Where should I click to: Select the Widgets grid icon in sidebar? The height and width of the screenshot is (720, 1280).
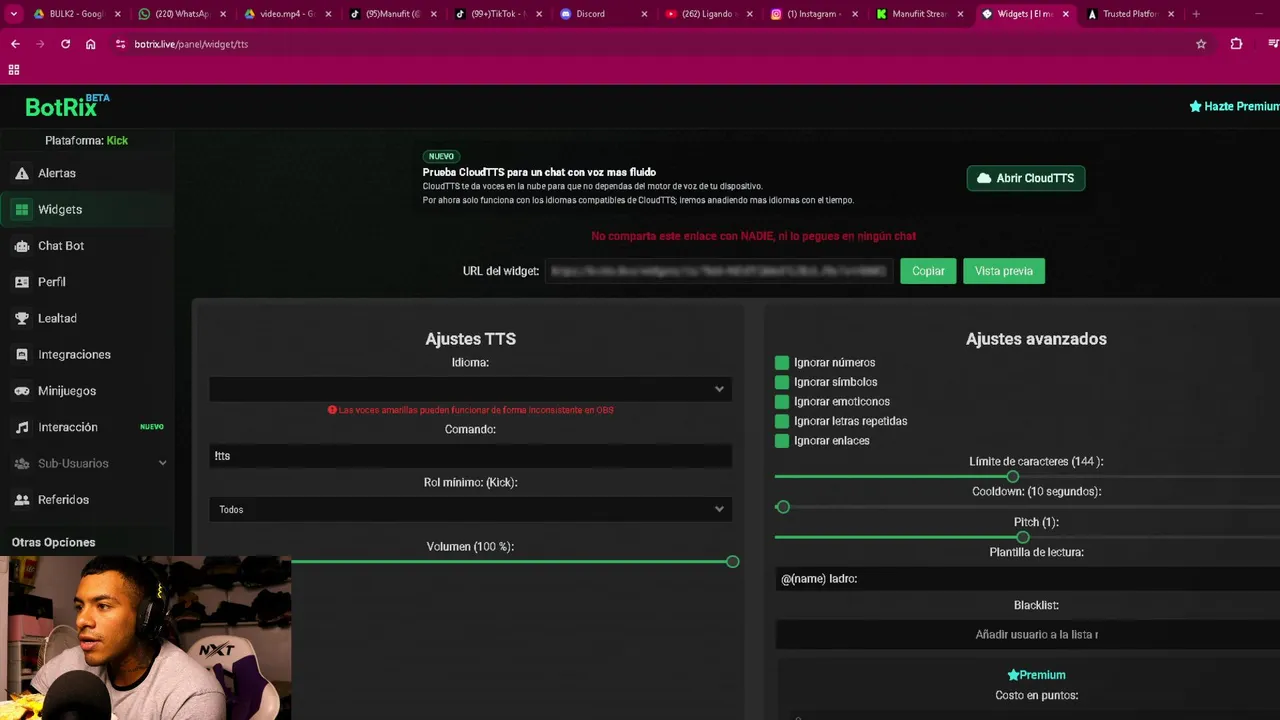pos(22,209)
